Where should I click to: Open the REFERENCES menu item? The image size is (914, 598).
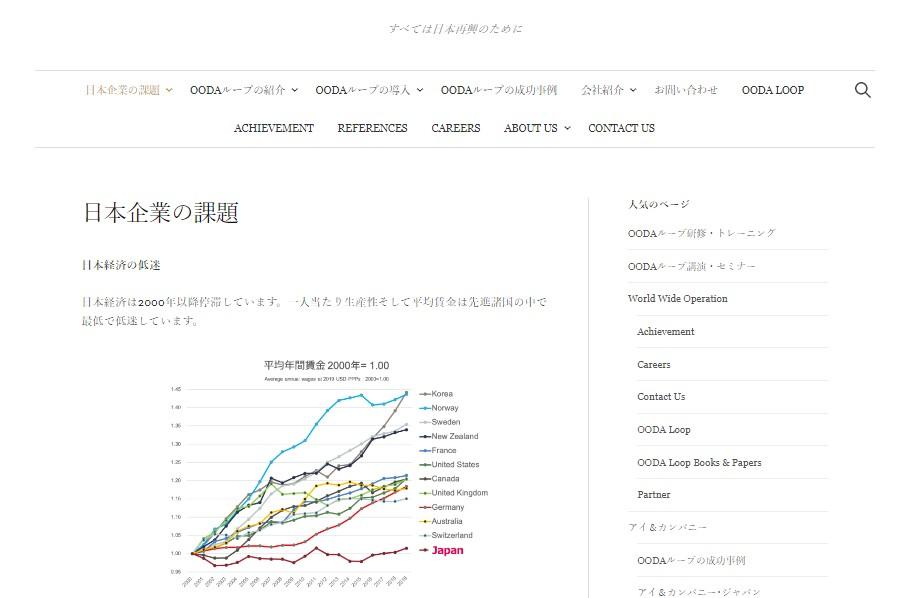(x=372, y=128)
